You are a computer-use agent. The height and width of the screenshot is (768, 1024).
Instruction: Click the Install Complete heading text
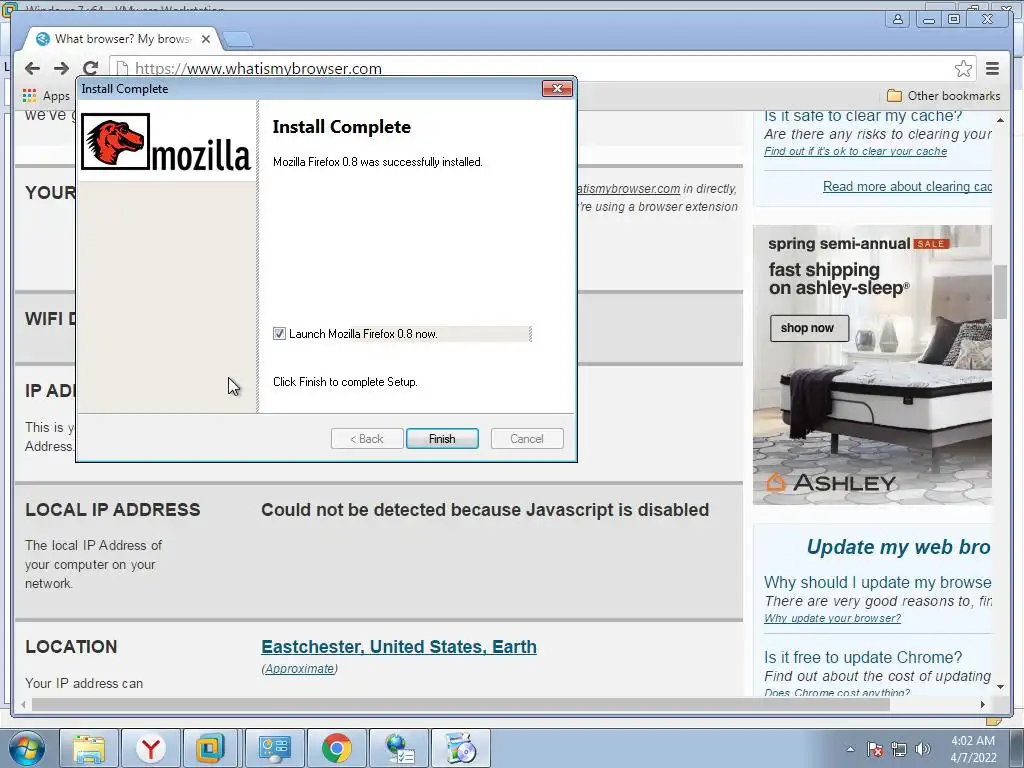[x=342, y=127]
